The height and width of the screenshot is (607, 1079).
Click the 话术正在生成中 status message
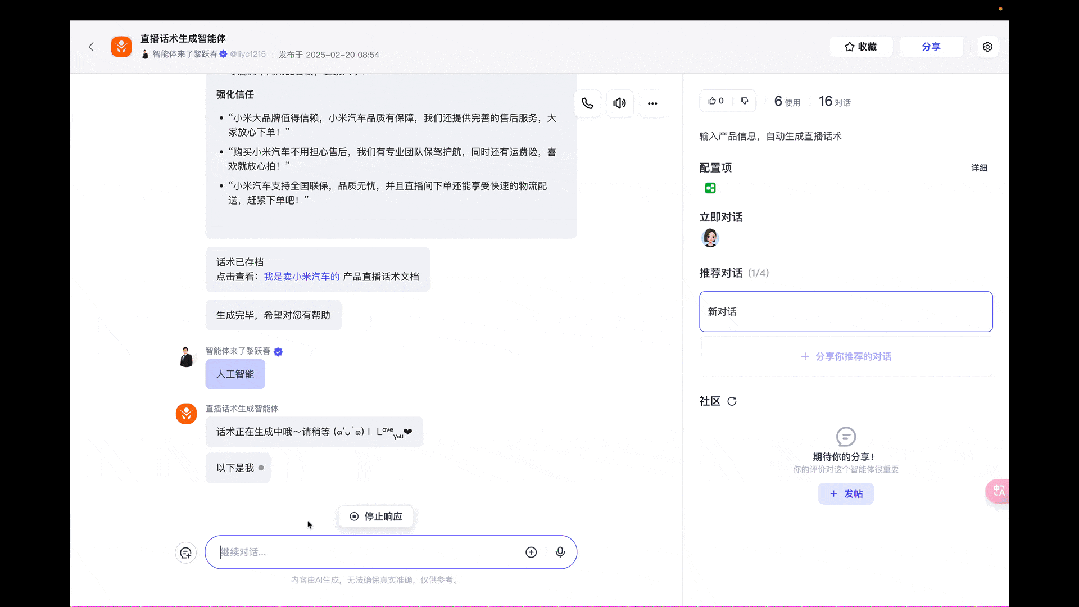tap(314, 432)
